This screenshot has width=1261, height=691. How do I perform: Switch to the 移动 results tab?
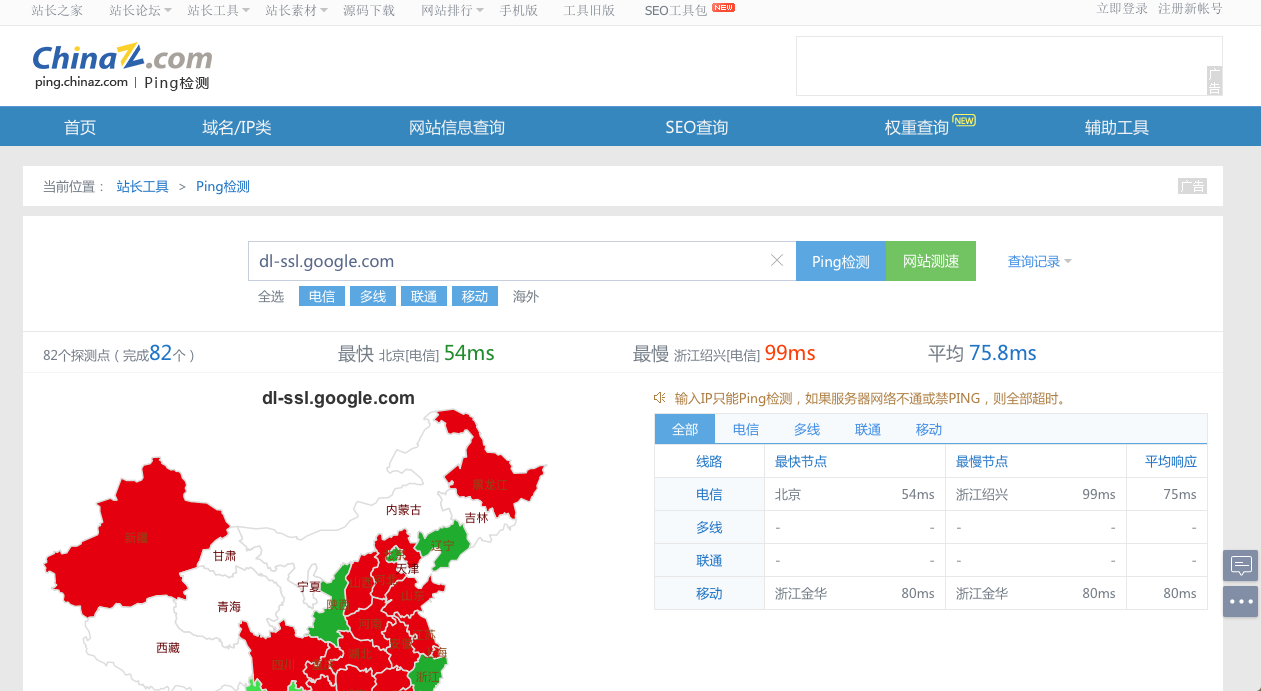coord(929,429)
